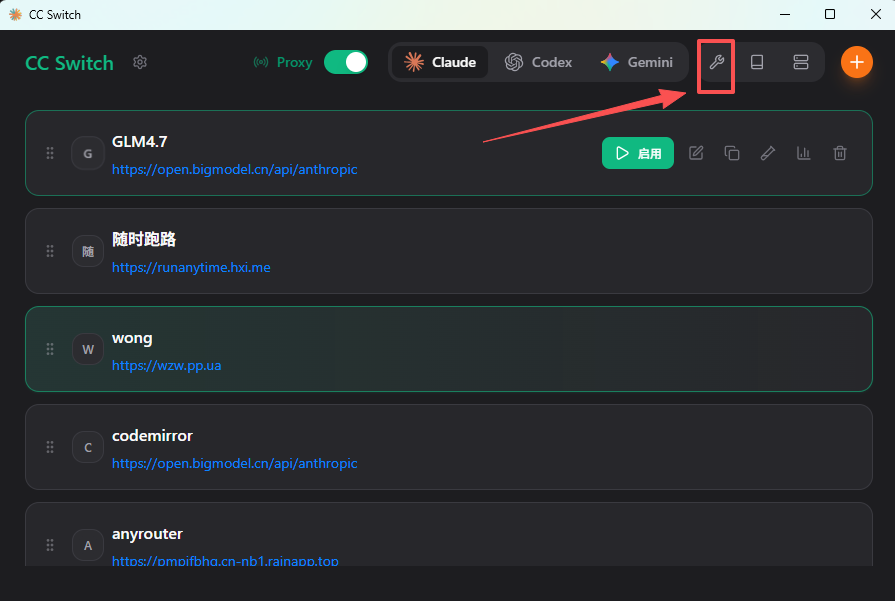Grab the 随时跑路 drag handle
Screen dimensions: 895x601
click(x=50, y=251)
